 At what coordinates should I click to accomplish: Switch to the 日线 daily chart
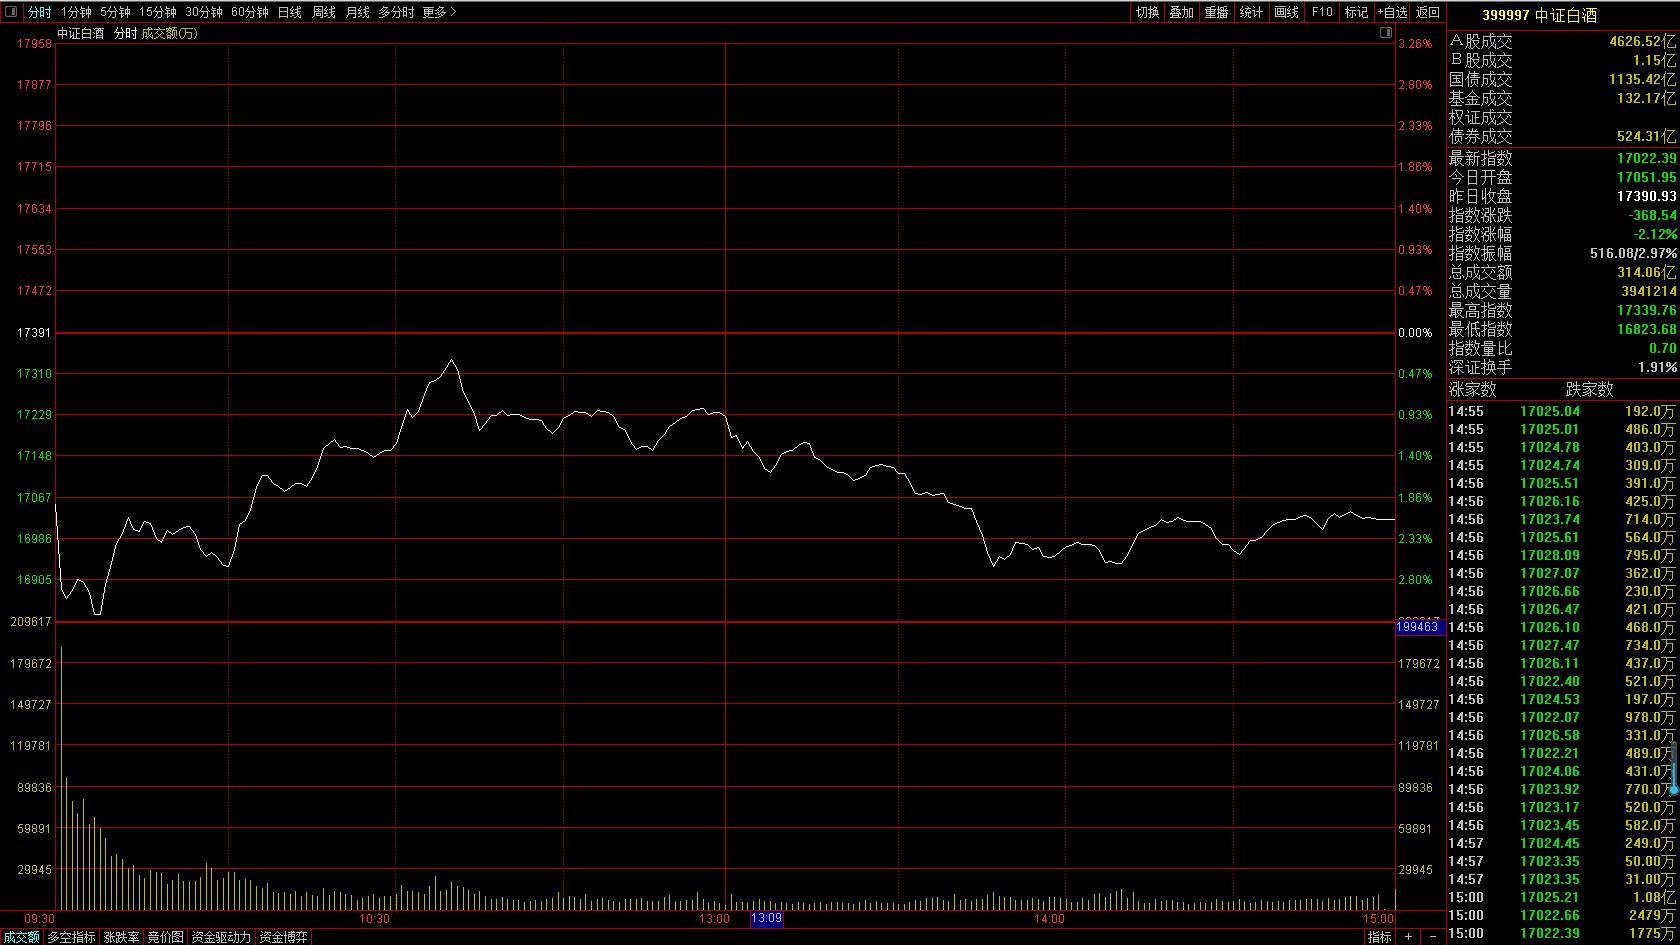point(289,12)
